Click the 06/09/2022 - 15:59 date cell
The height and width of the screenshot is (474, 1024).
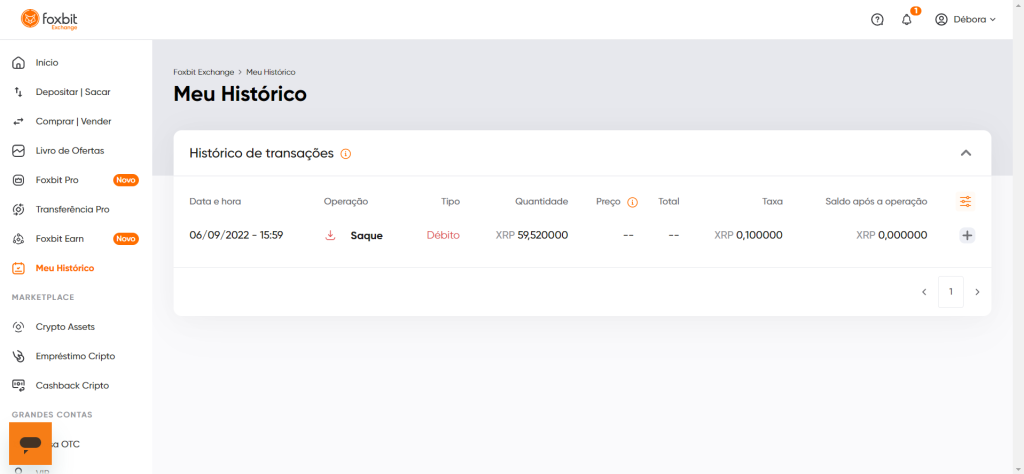236,235
